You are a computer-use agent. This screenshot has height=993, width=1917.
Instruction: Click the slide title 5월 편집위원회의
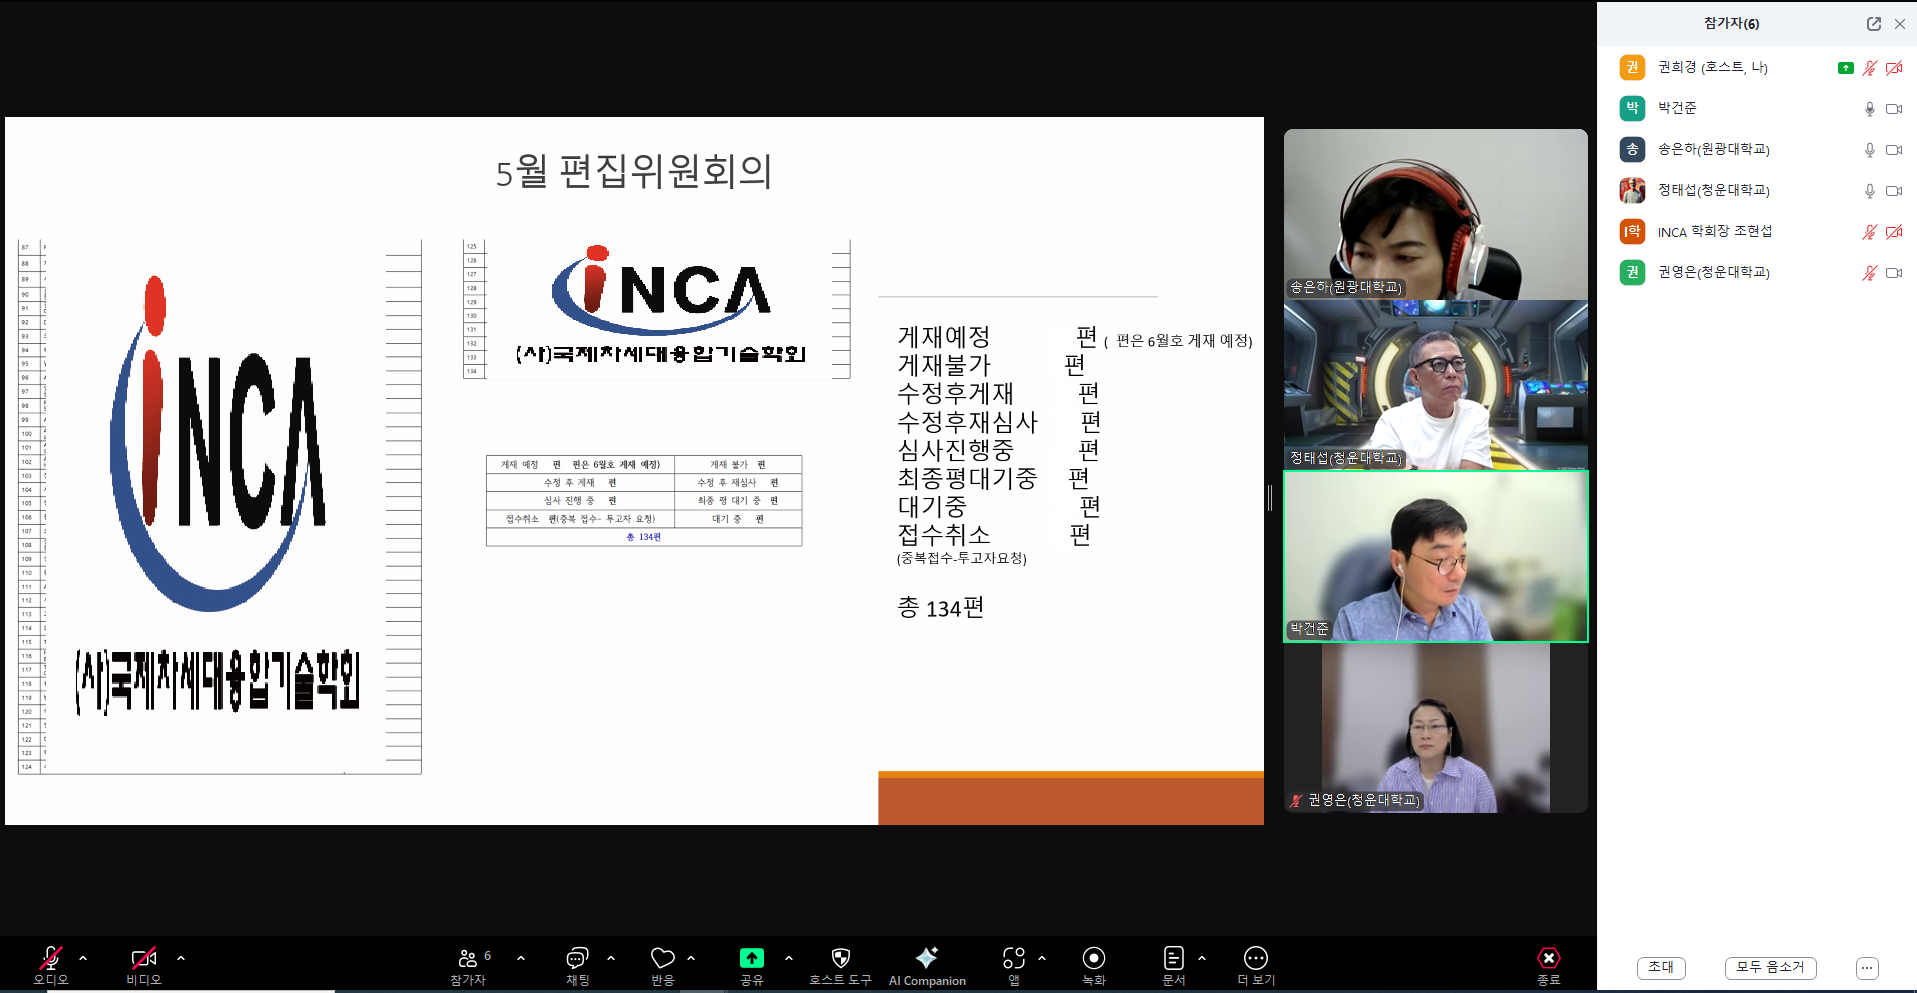(634, 172)
